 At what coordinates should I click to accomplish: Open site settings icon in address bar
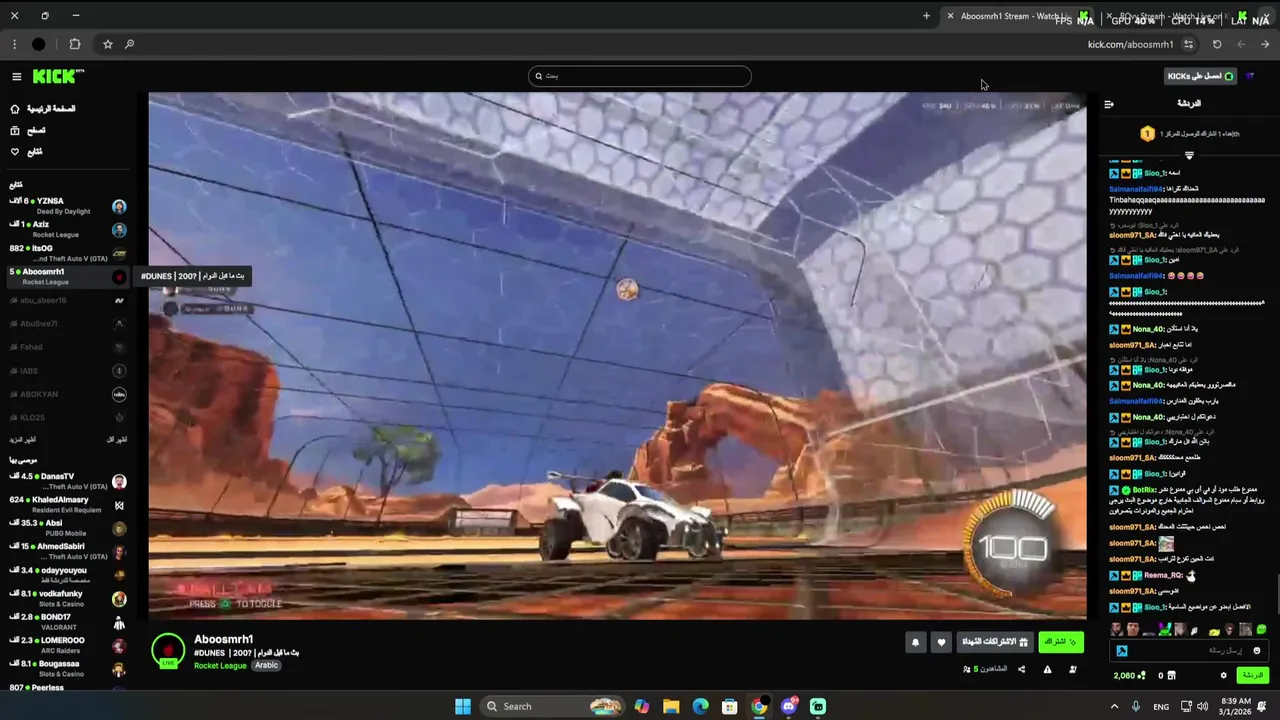pyautogui.click(x=1188, y=44)
